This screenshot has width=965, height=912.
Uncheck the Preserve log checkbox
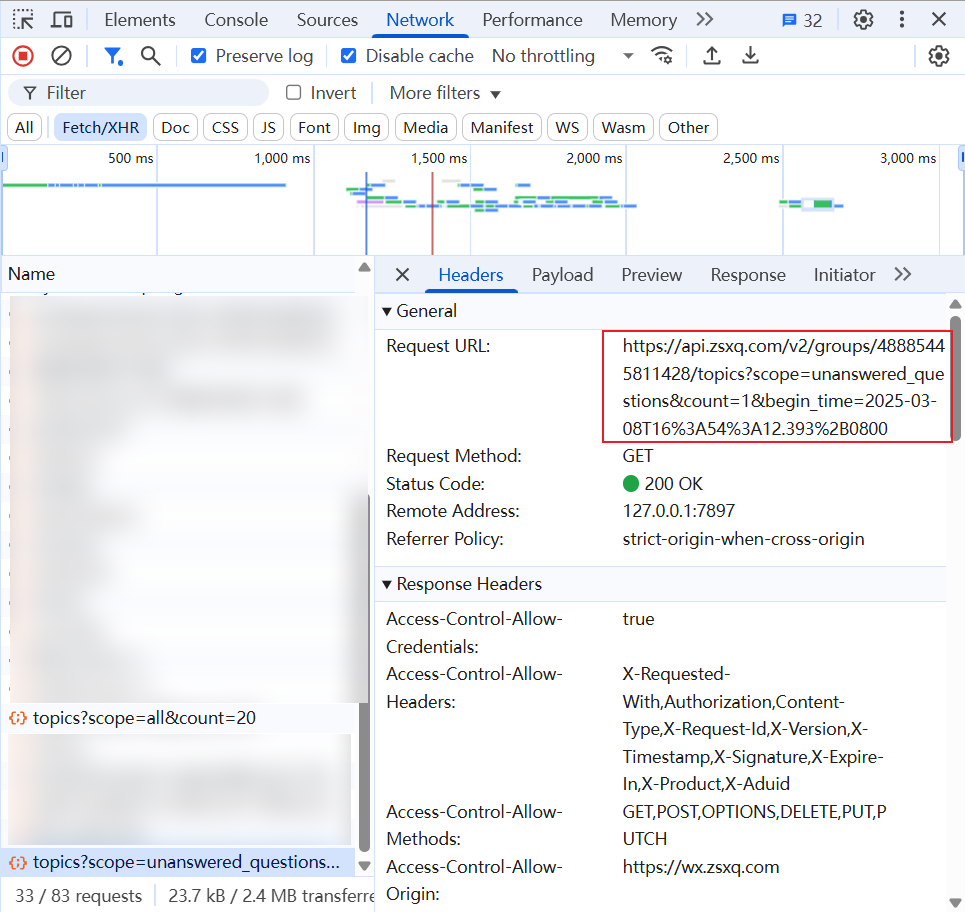pyautogui.click(x=199, y=56)
